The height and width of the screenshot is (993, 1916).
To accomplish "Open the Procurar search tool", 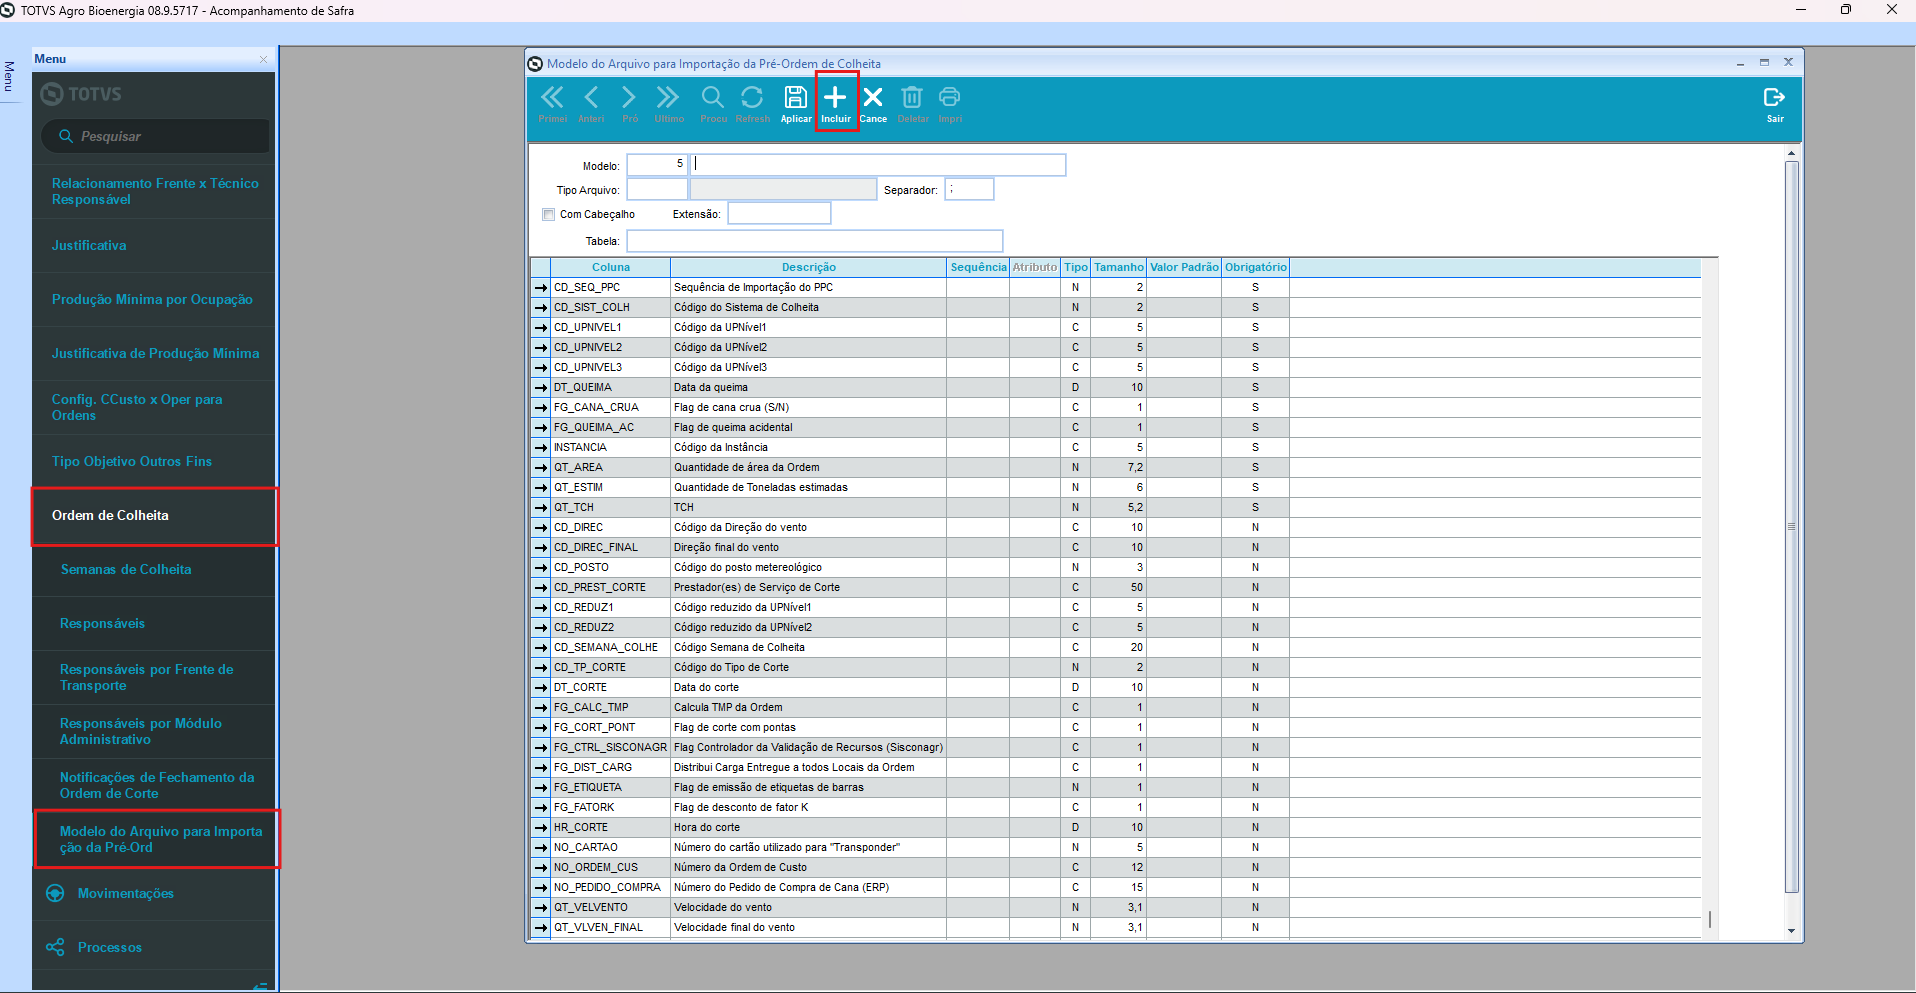I will pos(713,103).
